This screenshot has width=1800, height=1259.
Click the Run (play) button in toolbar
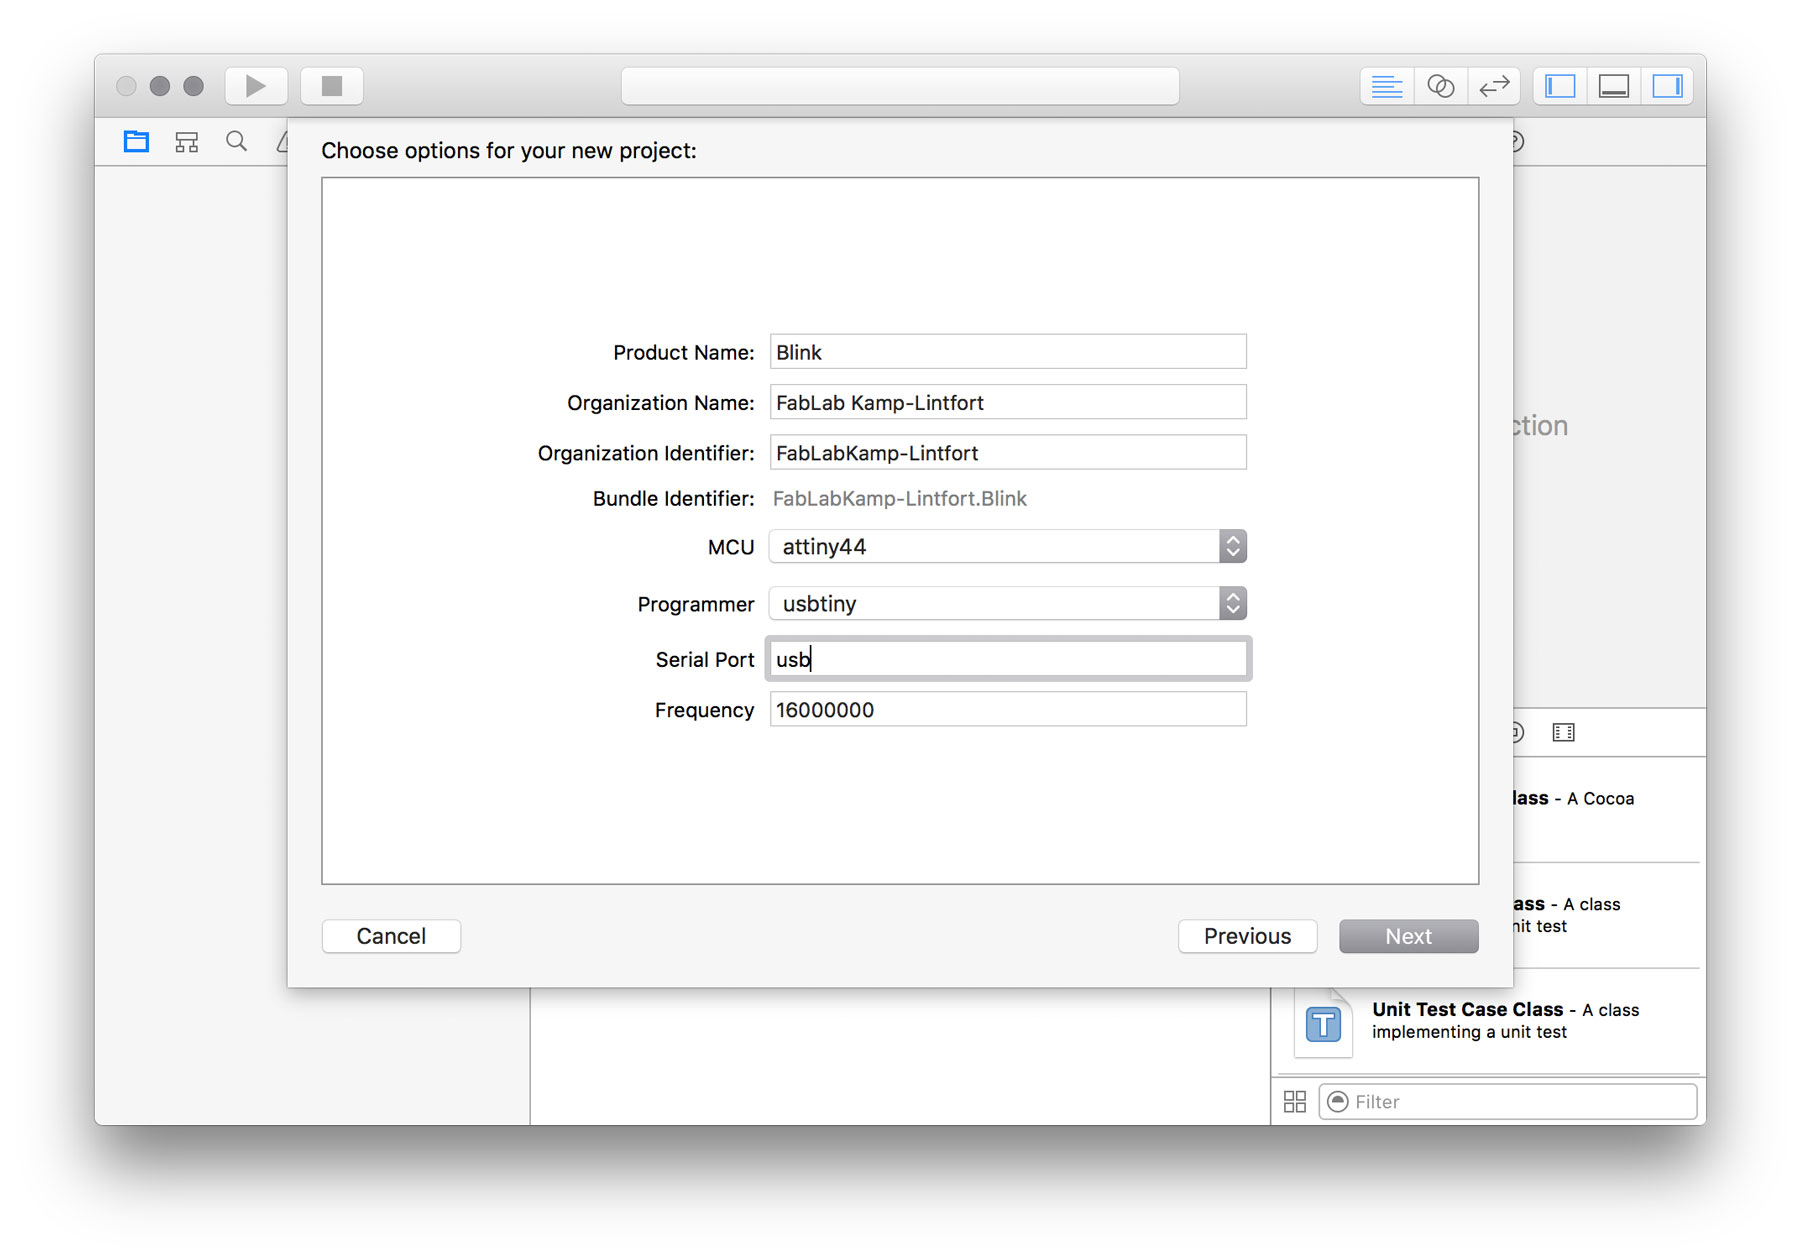(x=256, y=86)
